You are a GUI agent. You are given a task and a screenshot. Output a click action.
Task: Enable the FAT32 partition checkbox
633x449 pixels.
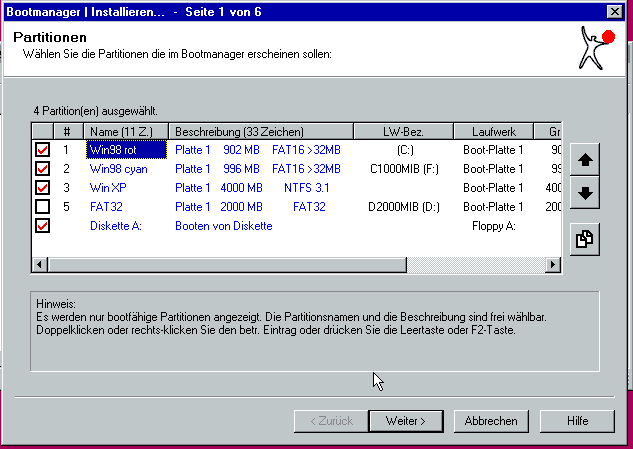coord(42,207)
